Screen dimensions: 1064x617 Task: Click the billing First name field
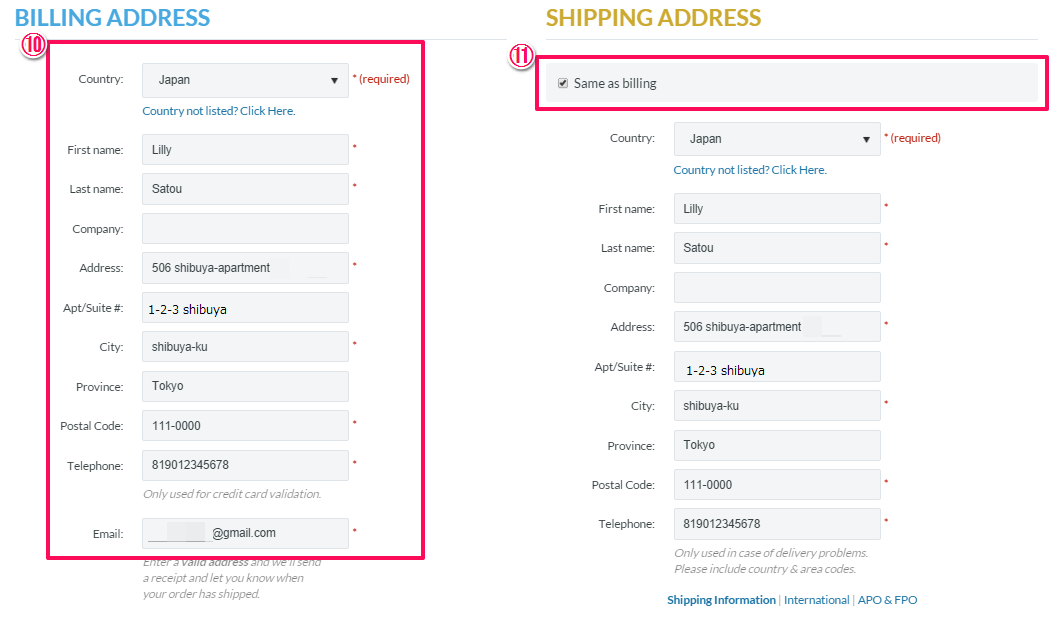tap(245, 150)
